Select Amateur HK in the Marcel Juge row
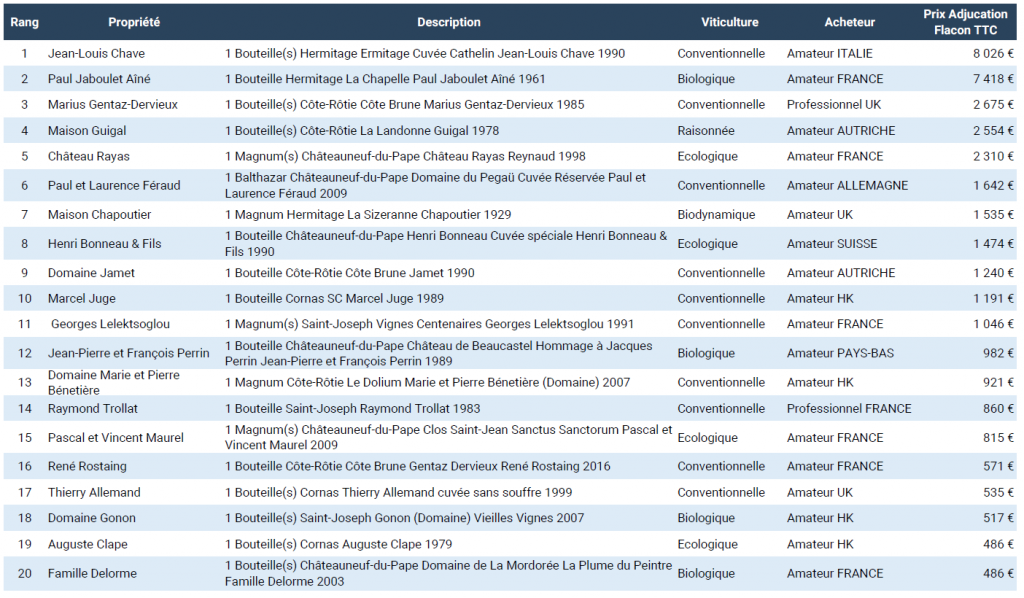This screenshot has height=598, width=1024. click(x=820, y=298)
